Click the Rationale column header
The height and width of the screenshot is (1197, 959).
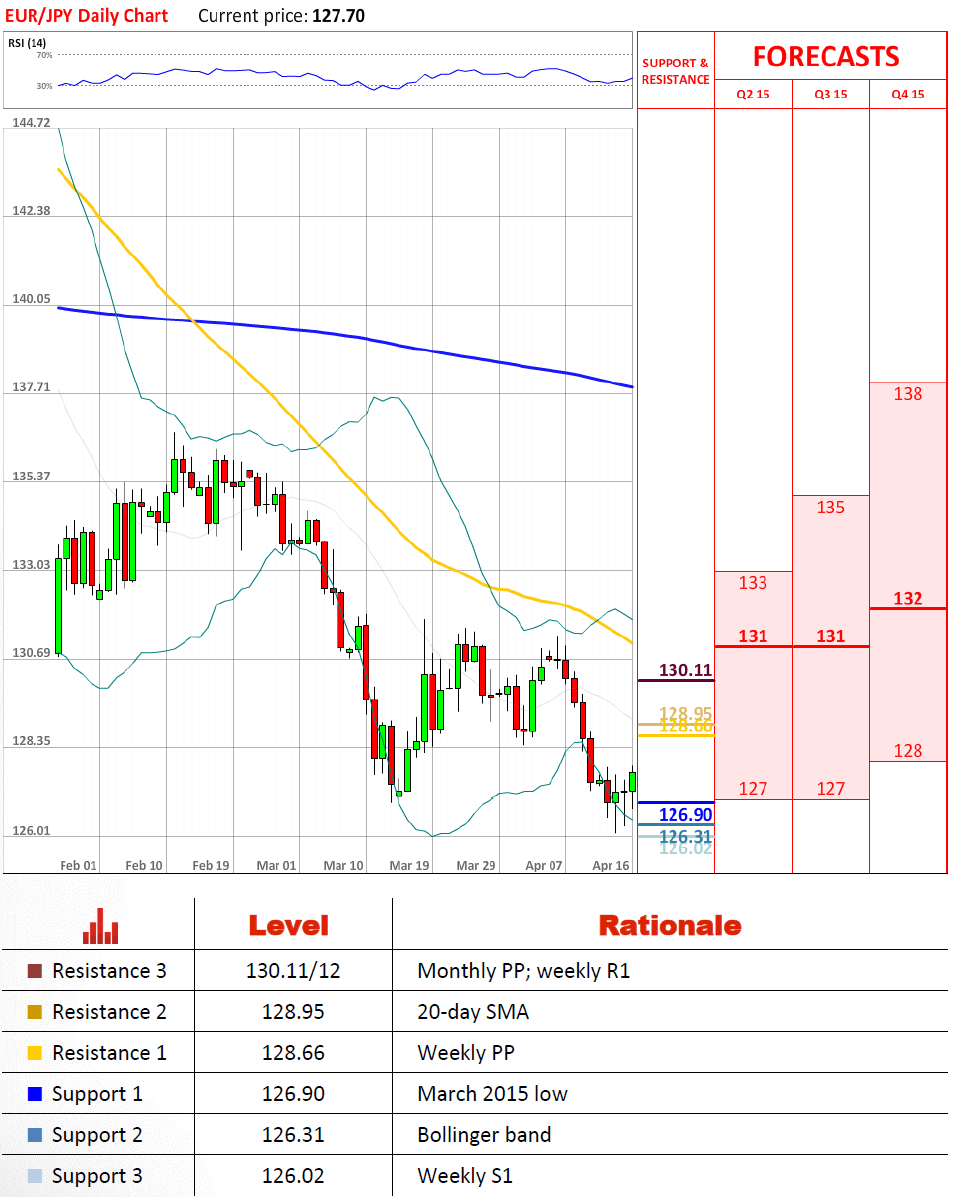(x=670, y=926)
